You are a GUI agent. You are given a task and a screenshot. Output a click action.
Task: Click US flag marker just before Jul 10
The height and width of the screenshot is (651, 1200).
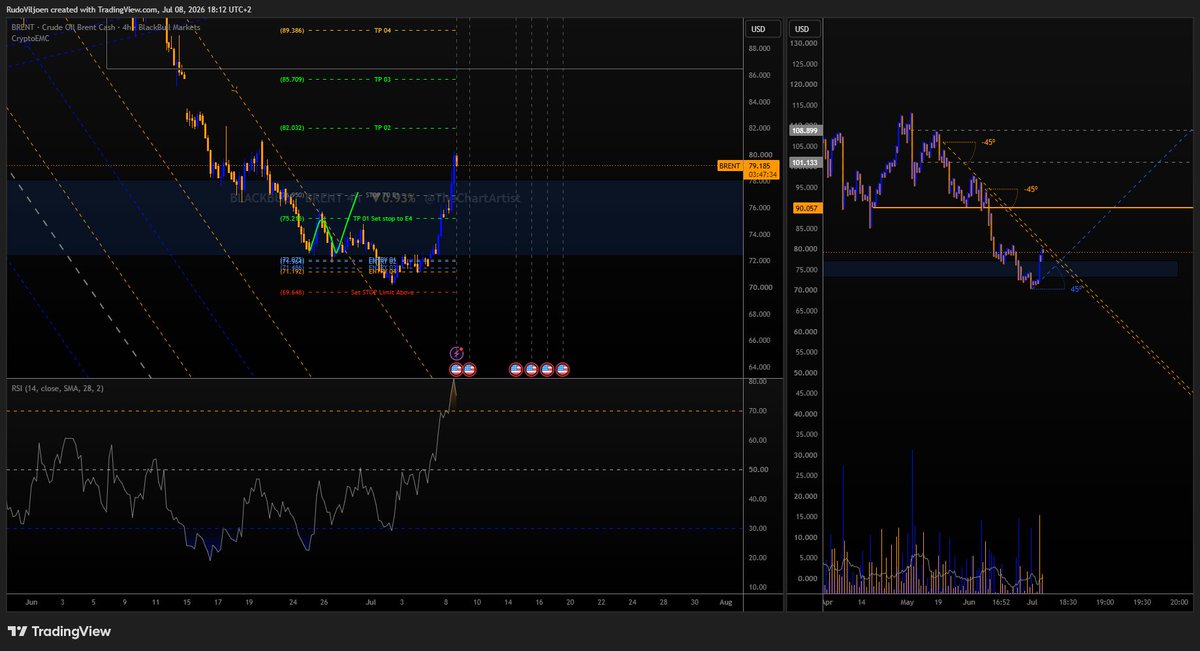click(470, 369)
